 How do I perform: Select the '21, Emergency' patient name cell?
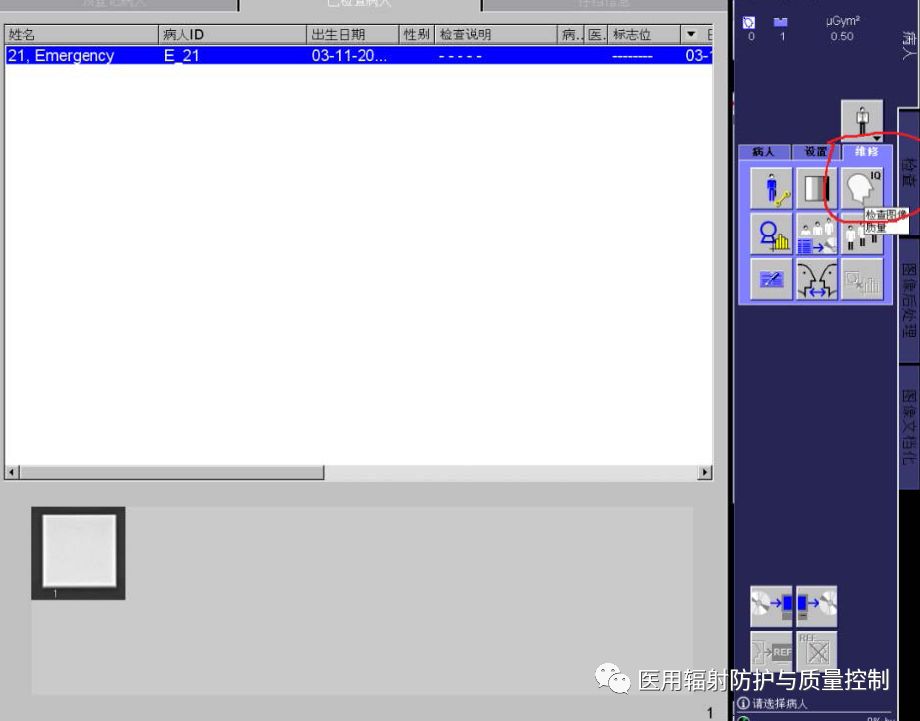pyautogui.click(x=61, y=56)
